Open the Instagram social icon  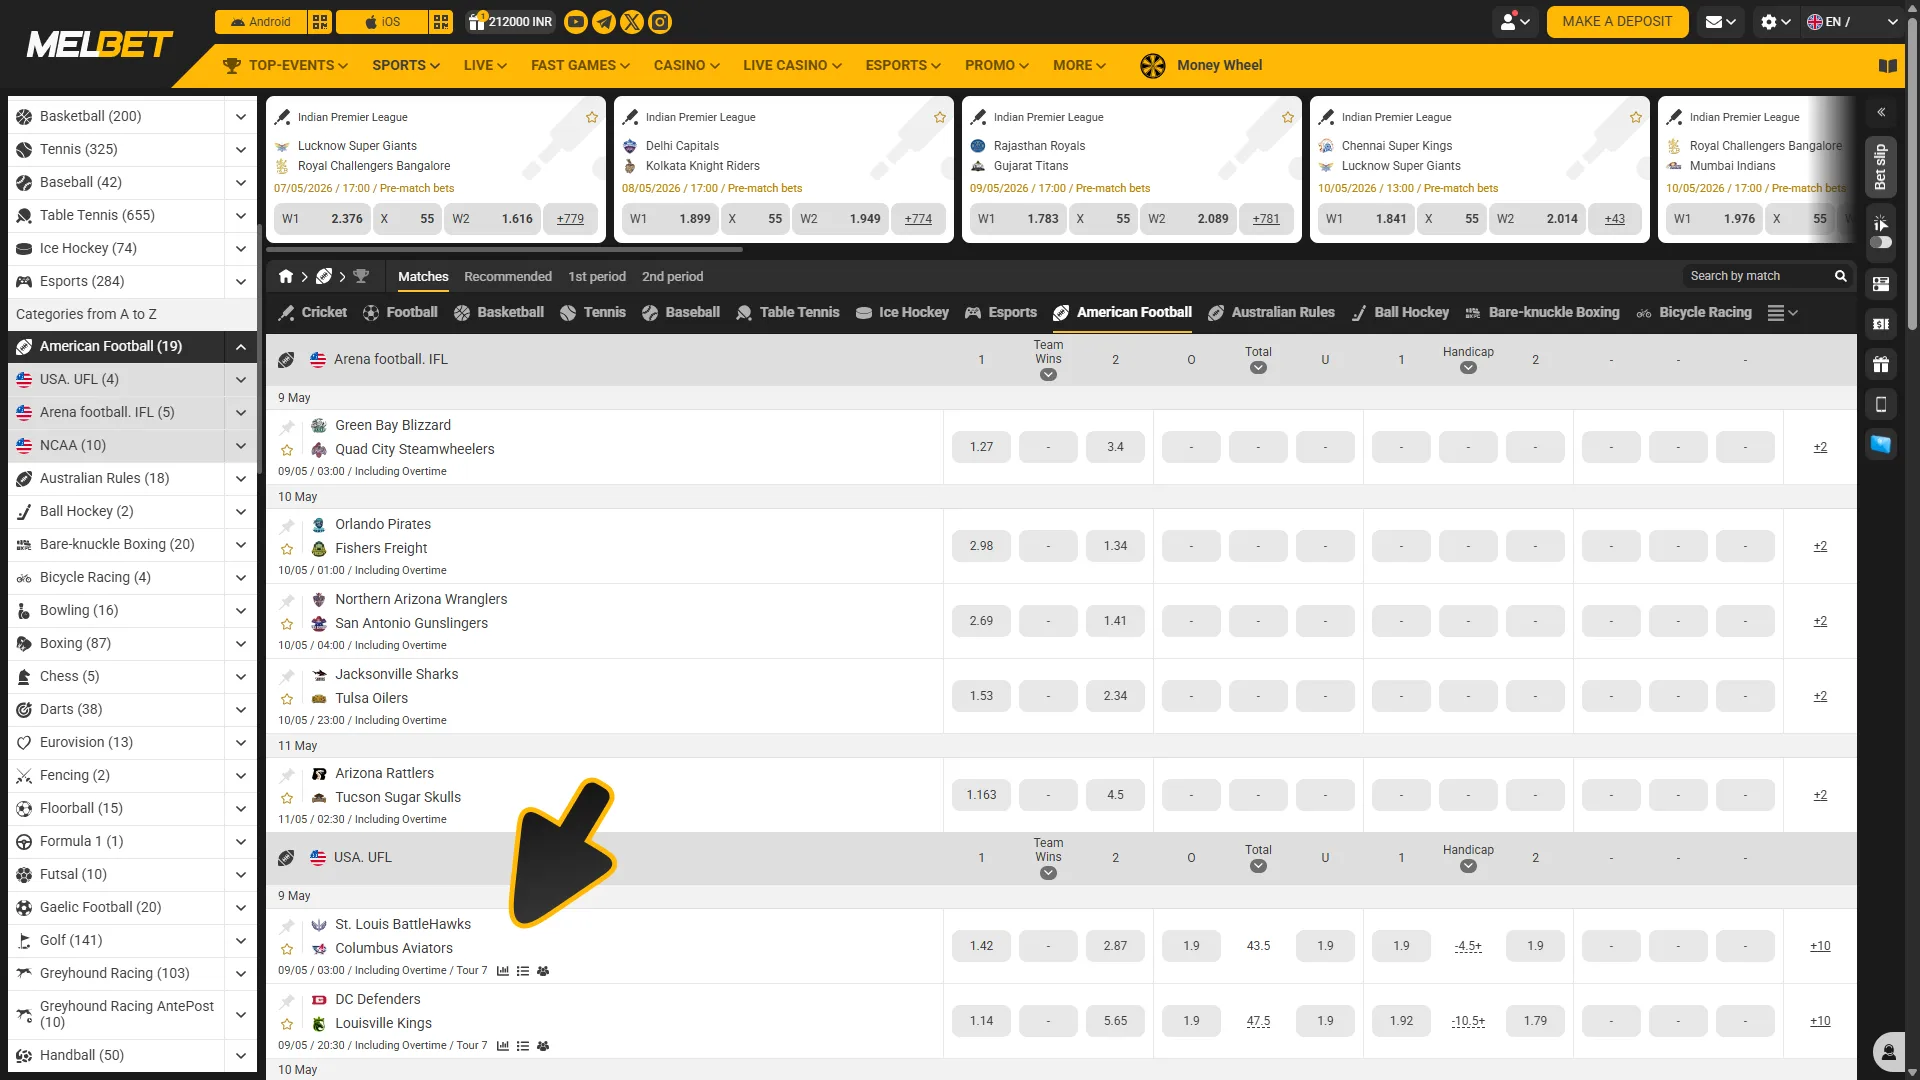point(660,22)
